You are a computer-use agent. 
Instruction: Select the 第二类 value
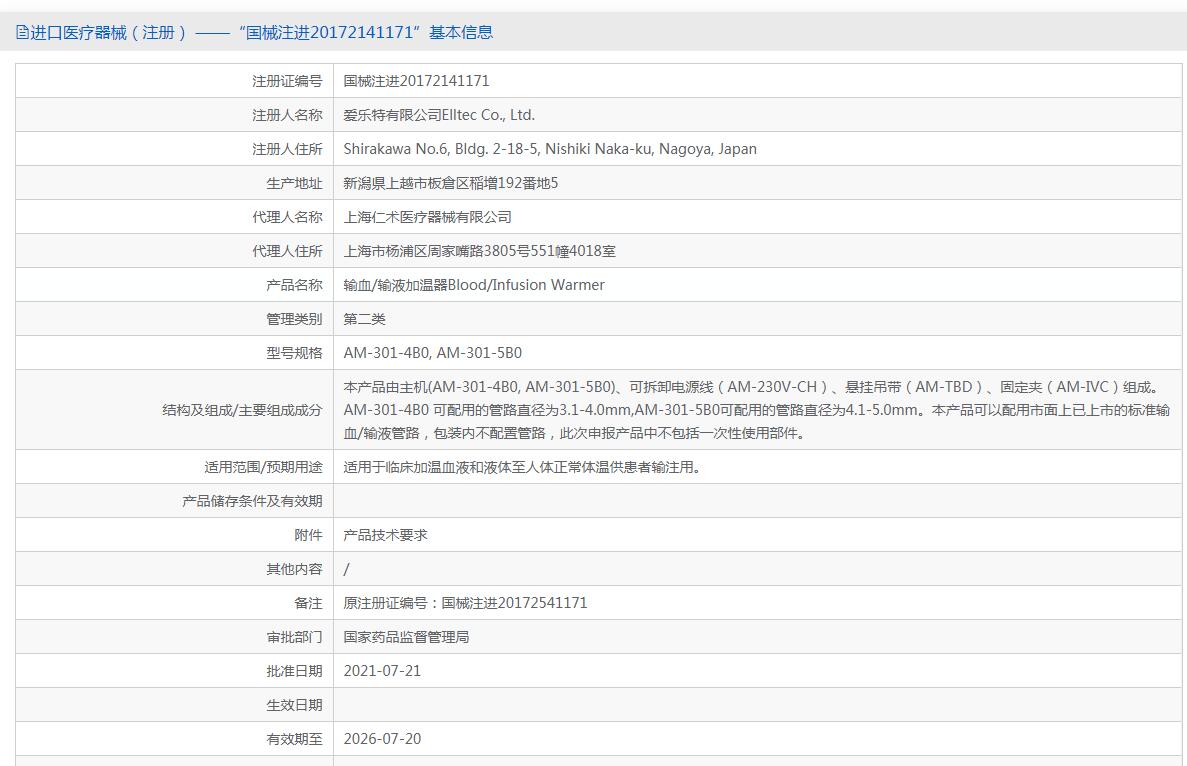coord(364,319)
